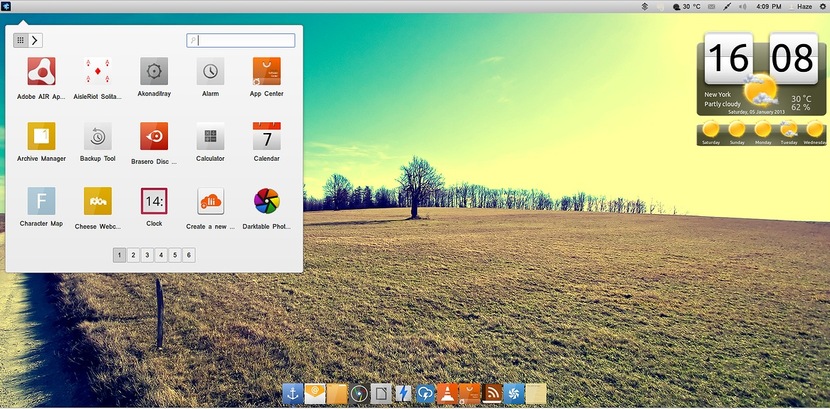The width and height of the screenshot is (830, 409).
Task: Go to launcher page 2
Action: pyautogui.click(x=133, y=255)
